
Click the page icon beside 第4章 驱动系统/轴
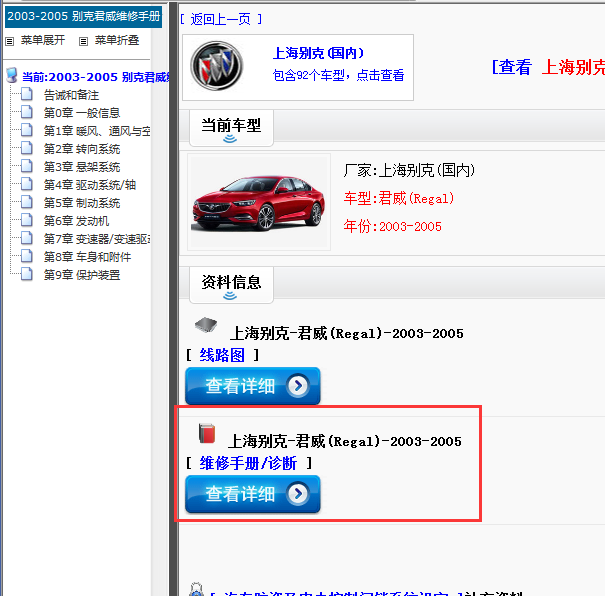27,184
